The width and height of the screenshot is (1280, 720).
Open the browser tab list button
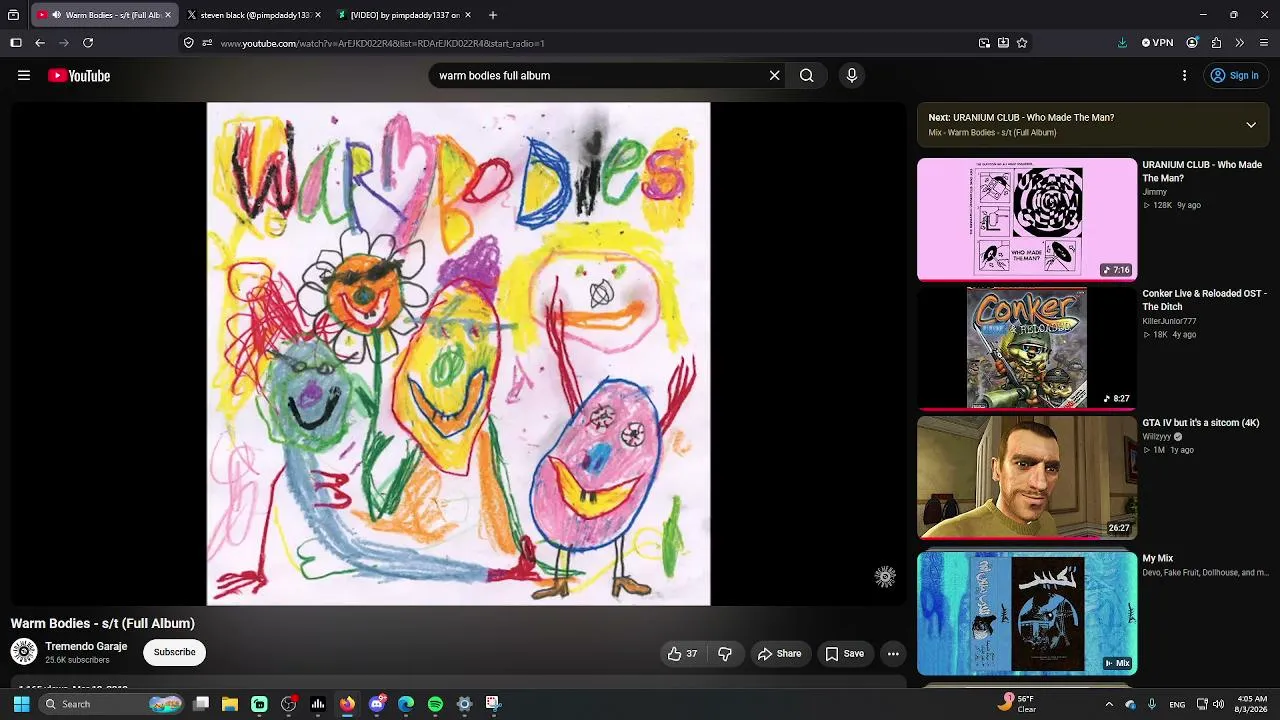(x=14, y=15)
